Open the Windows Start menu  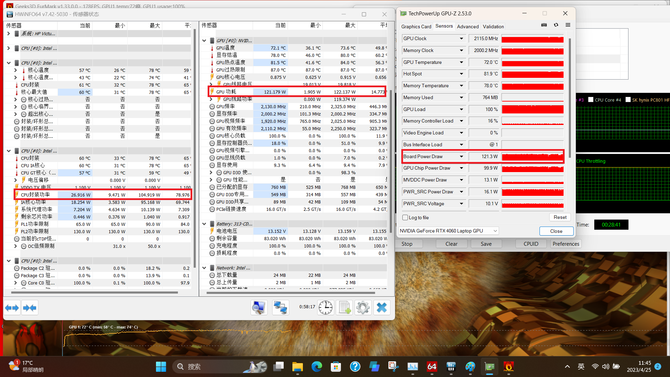pos(161,367)
